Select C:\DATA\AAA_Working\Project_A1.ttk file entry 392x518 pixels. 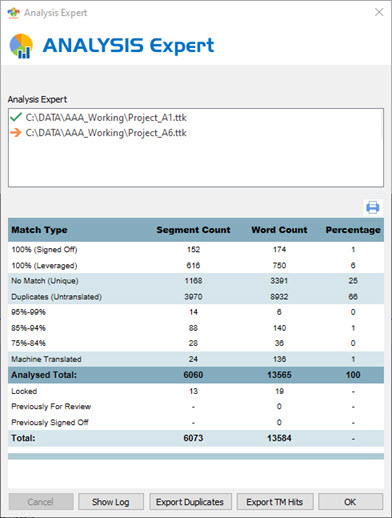[x=106, y=117]
